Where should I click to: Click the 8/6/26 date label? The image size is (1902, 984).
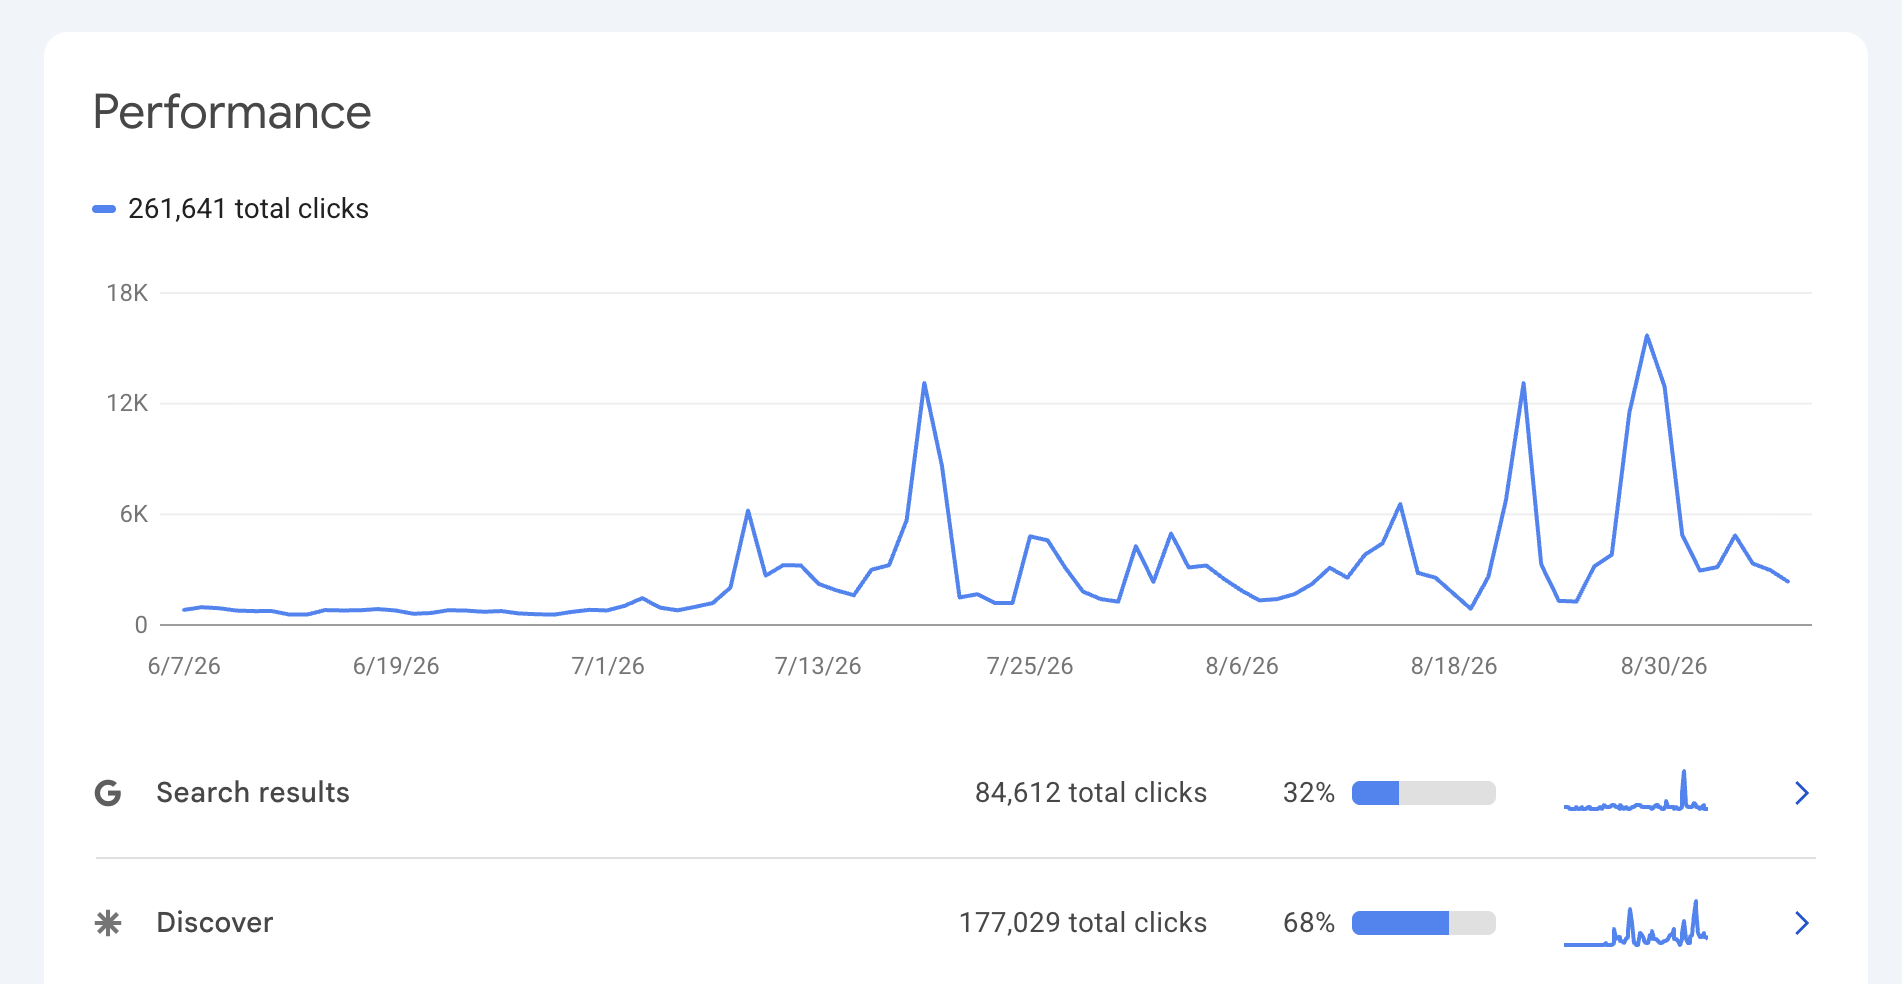coord(1242,666)
